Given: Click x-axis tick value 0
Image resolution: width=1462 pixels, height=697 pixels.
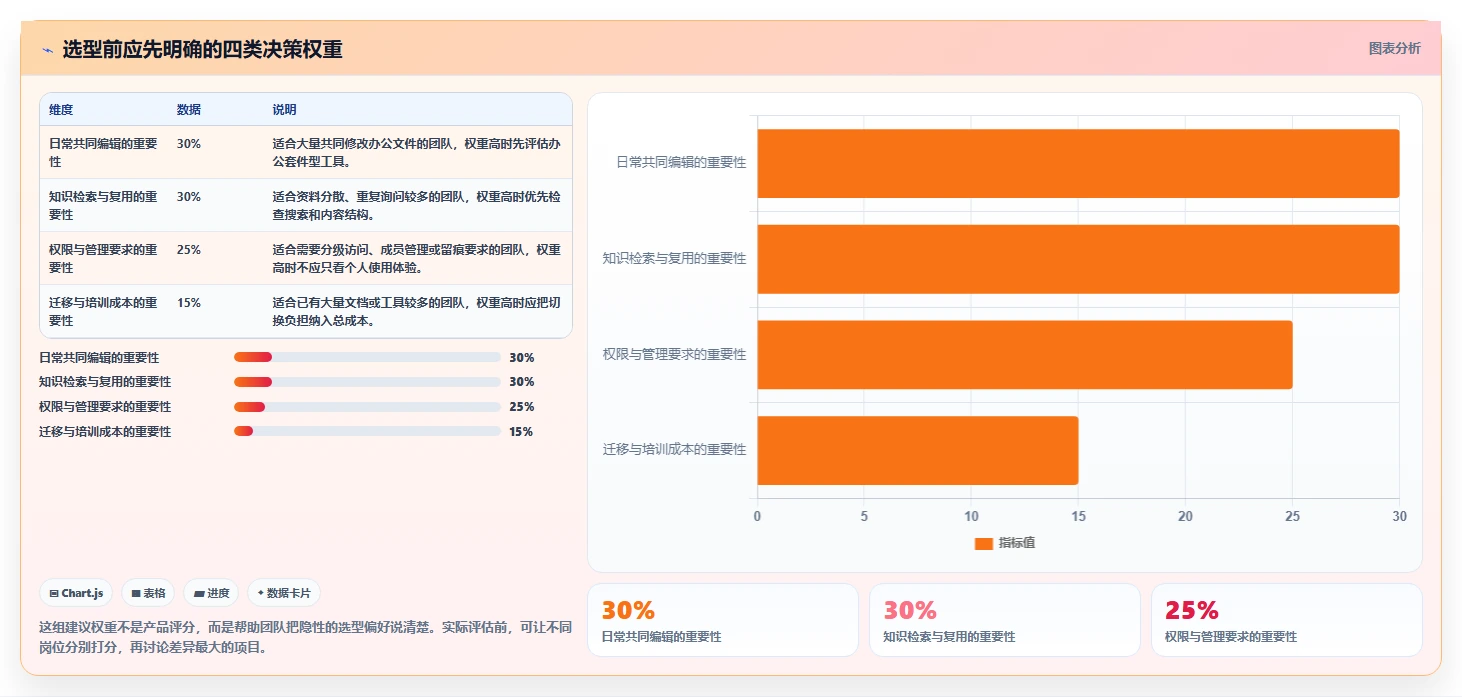Looking at the screenshot, I should [x=757, y=517].
